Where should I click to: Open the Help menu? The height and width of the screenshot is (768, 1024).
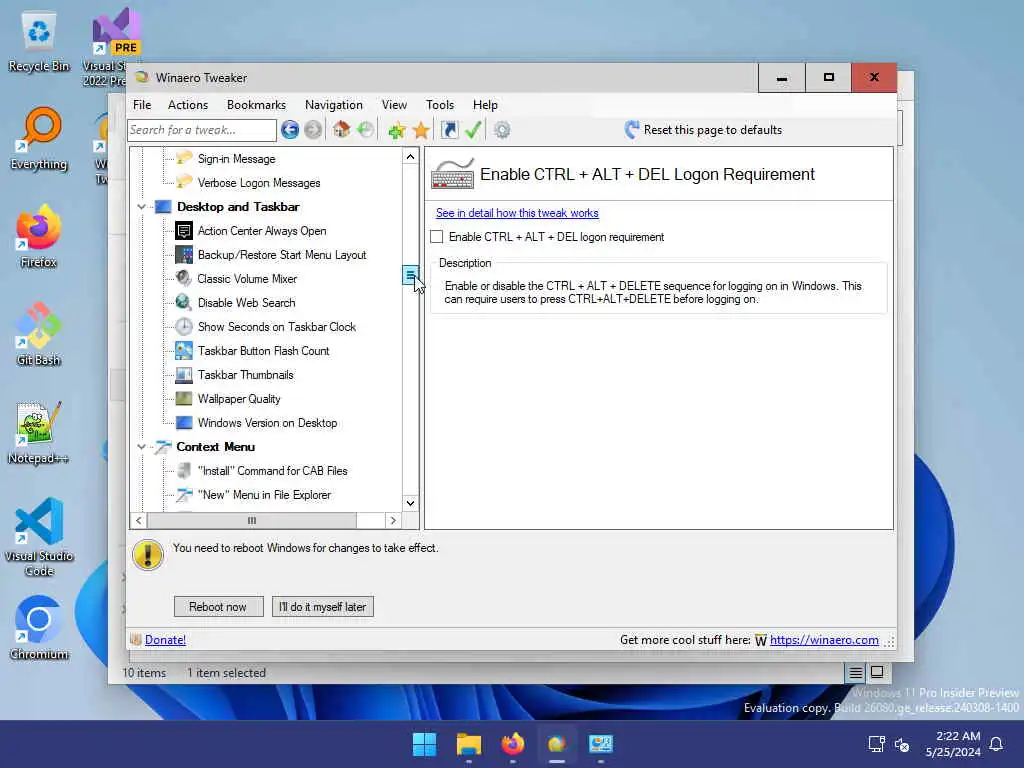point(485,104)
